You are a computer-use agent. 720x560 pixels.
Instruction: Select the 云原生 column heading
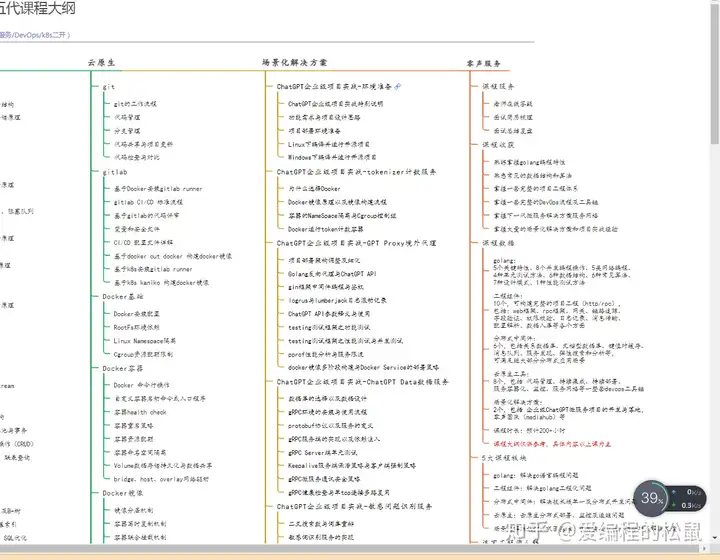(x=101, y=62)
